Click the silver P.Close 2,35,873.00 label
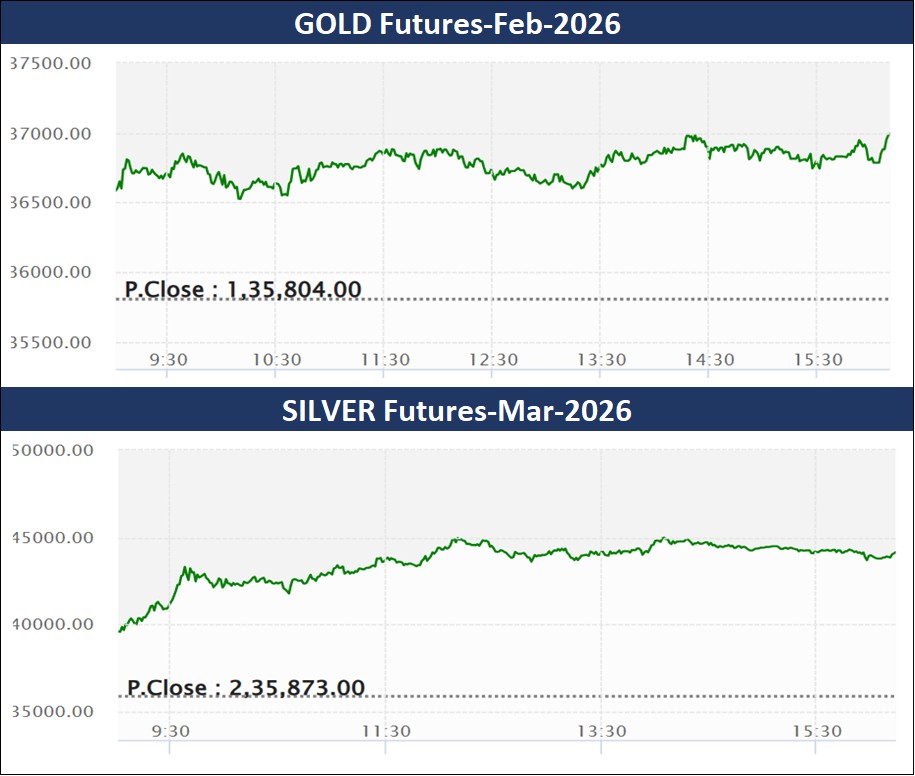The image size is (915, 776). coord(246,687)
